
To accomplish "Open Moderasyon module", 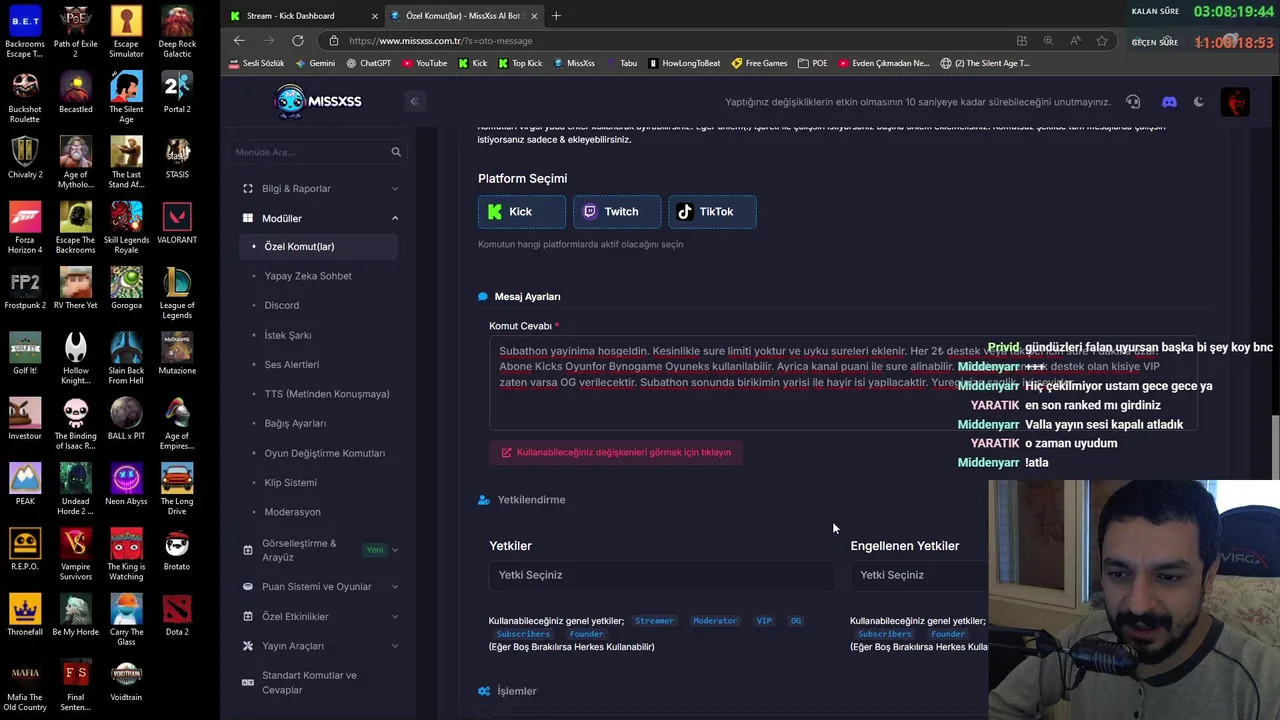I will 293,512.
